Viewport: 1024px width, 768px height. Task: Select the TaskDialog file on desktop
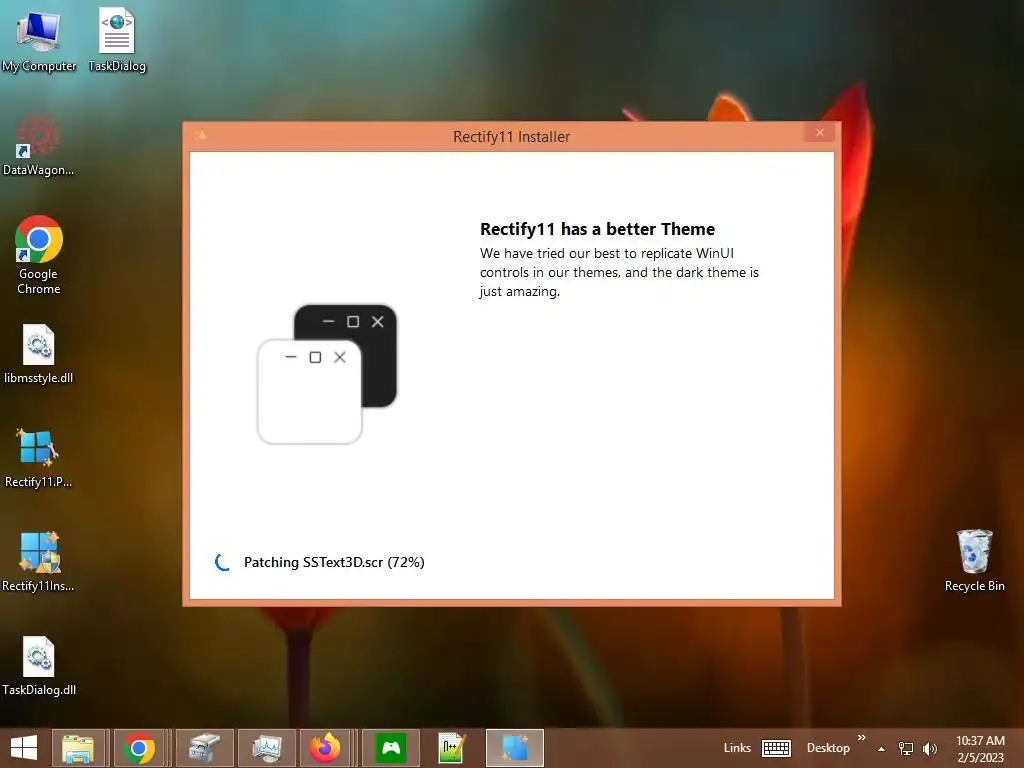coord(117,40)
